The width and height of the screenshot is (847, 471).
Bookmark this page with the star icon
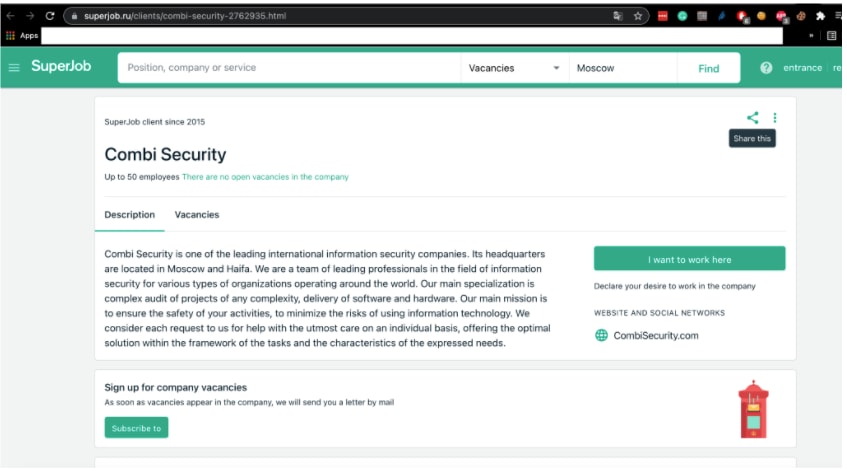[638, 16]
